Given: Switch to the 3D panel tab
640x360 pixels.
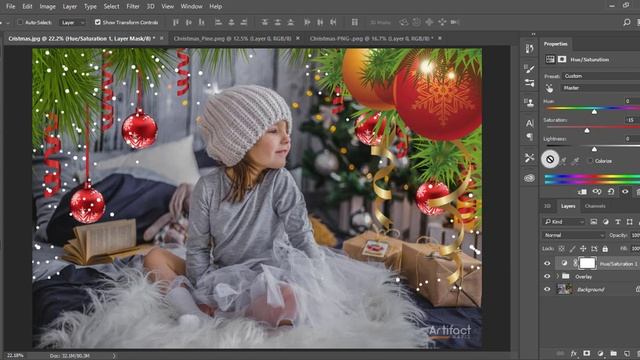Looking at the screenshot, I should [547, 206].
